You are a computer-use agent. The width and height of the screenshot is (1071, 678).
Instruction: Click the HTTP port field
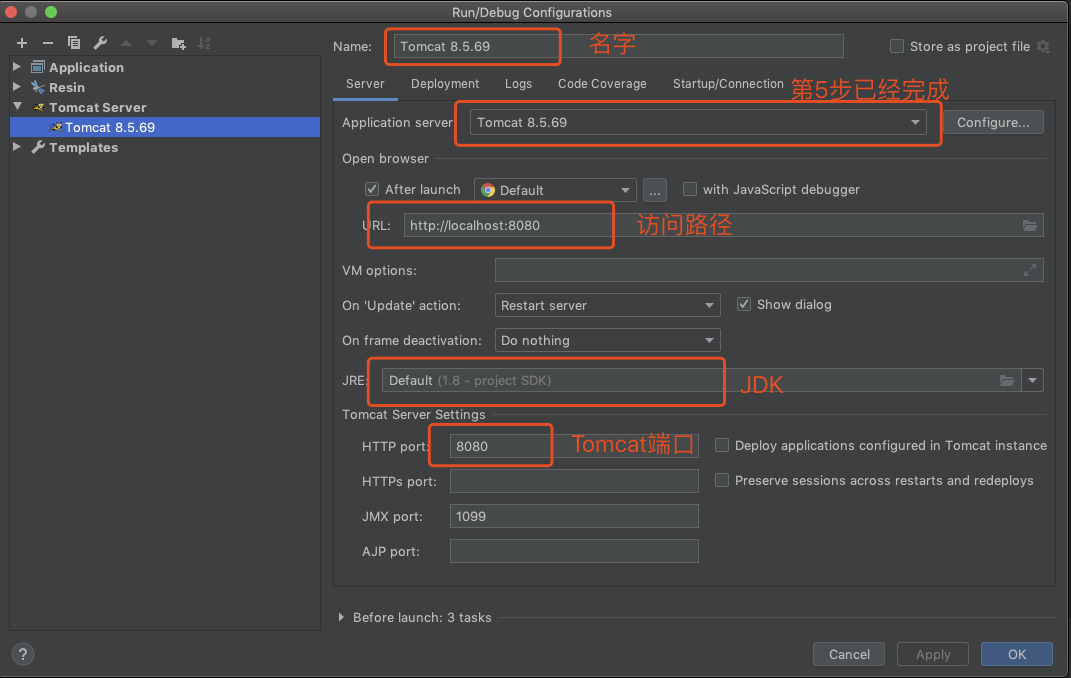(x=574, y=446)
